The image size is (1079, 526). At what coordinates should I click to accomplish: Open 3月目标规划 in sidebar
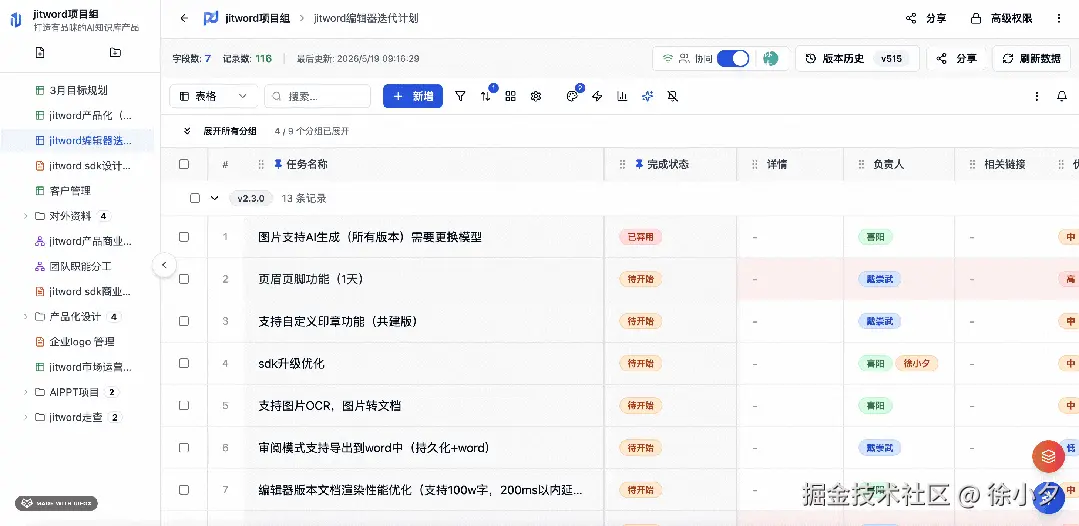[78, 90]
